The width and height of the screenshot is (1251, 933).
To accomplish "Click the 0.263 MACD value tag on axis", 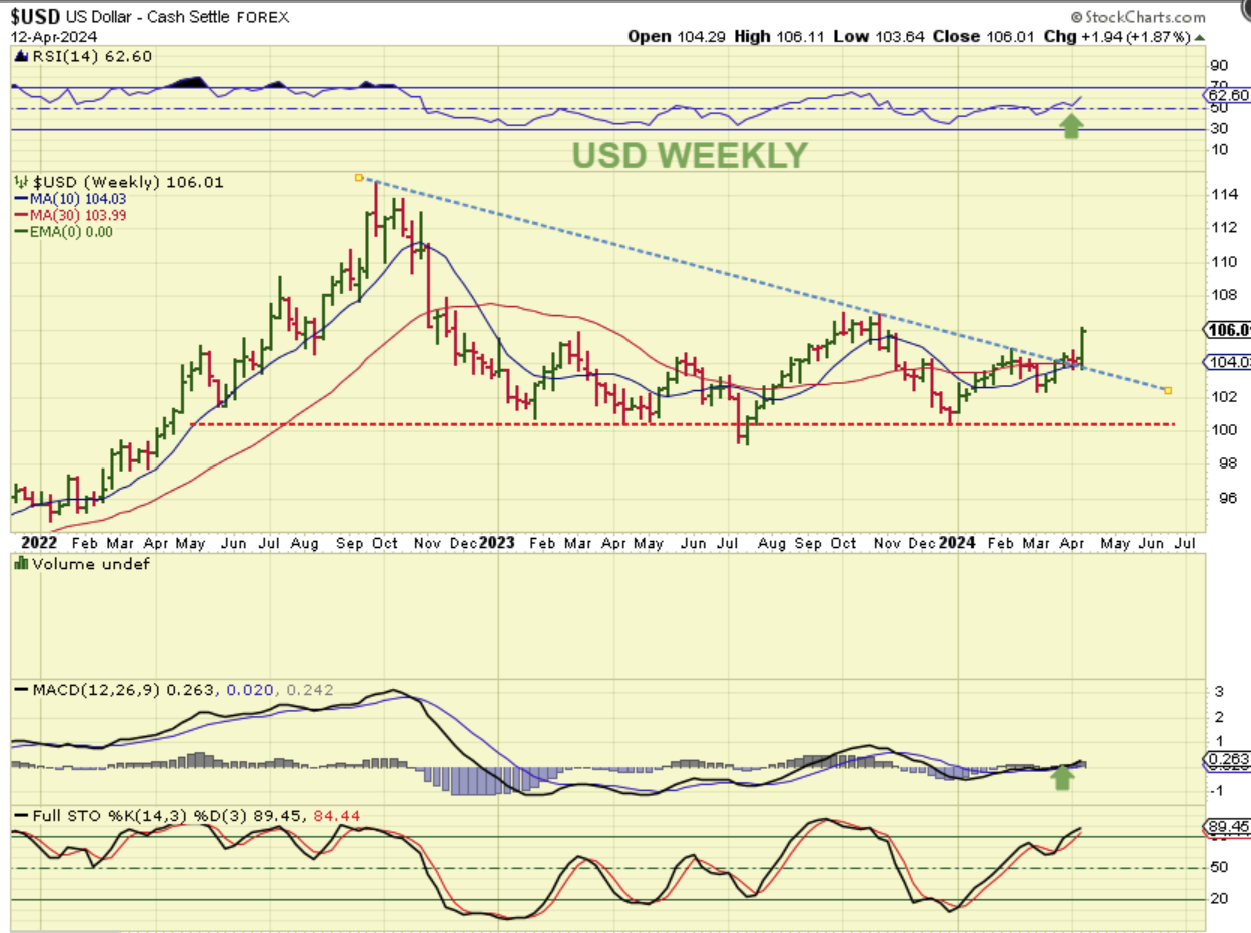I will coord(1228,760).
